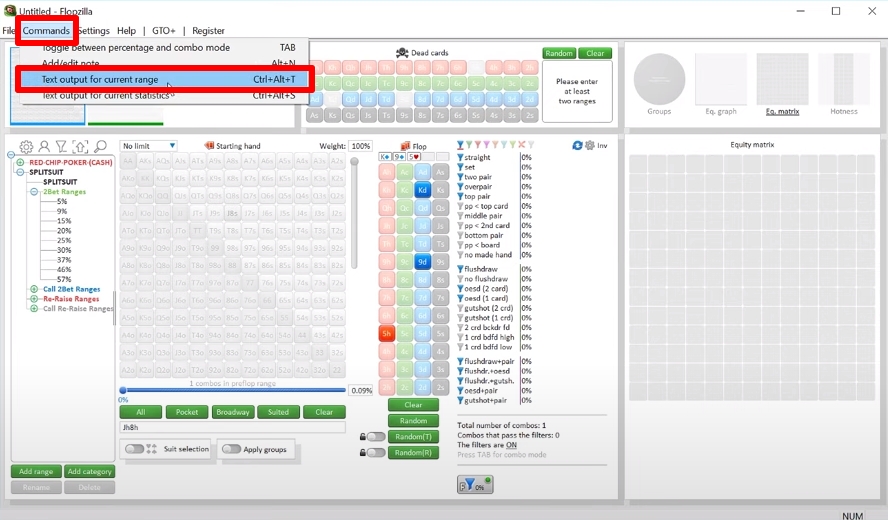Collapse the 2Bet Ranges tree node
The height and width of the screenshot is (520, 888).
[x=34, y=191]
